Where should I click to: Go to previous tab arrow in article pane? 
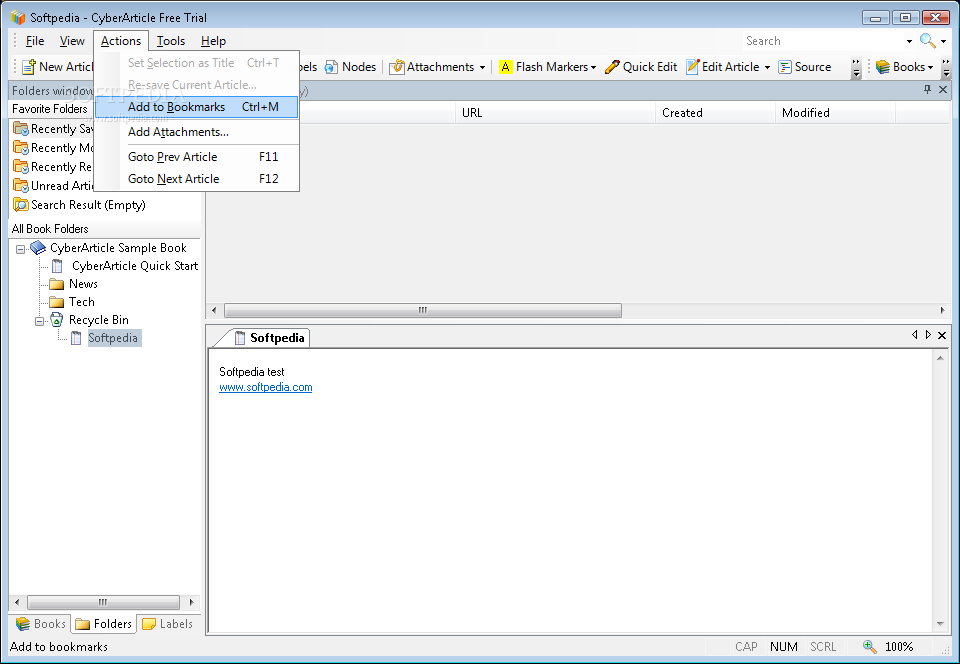[x=915, y=335]
